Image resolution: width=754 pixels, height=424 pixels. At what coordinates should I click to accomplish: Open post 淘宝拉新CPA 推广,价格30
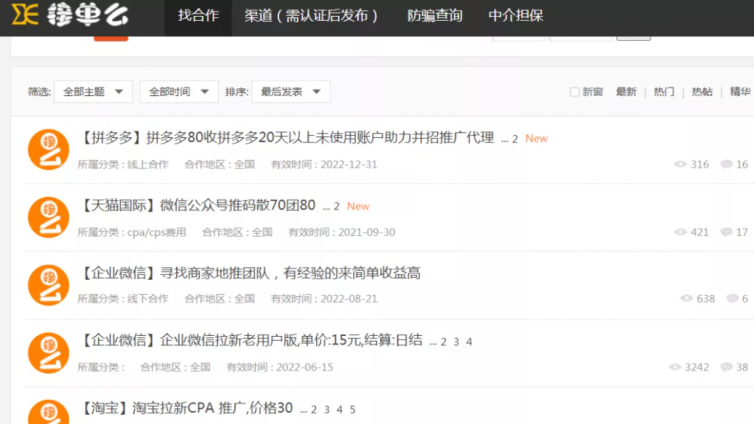185,408
